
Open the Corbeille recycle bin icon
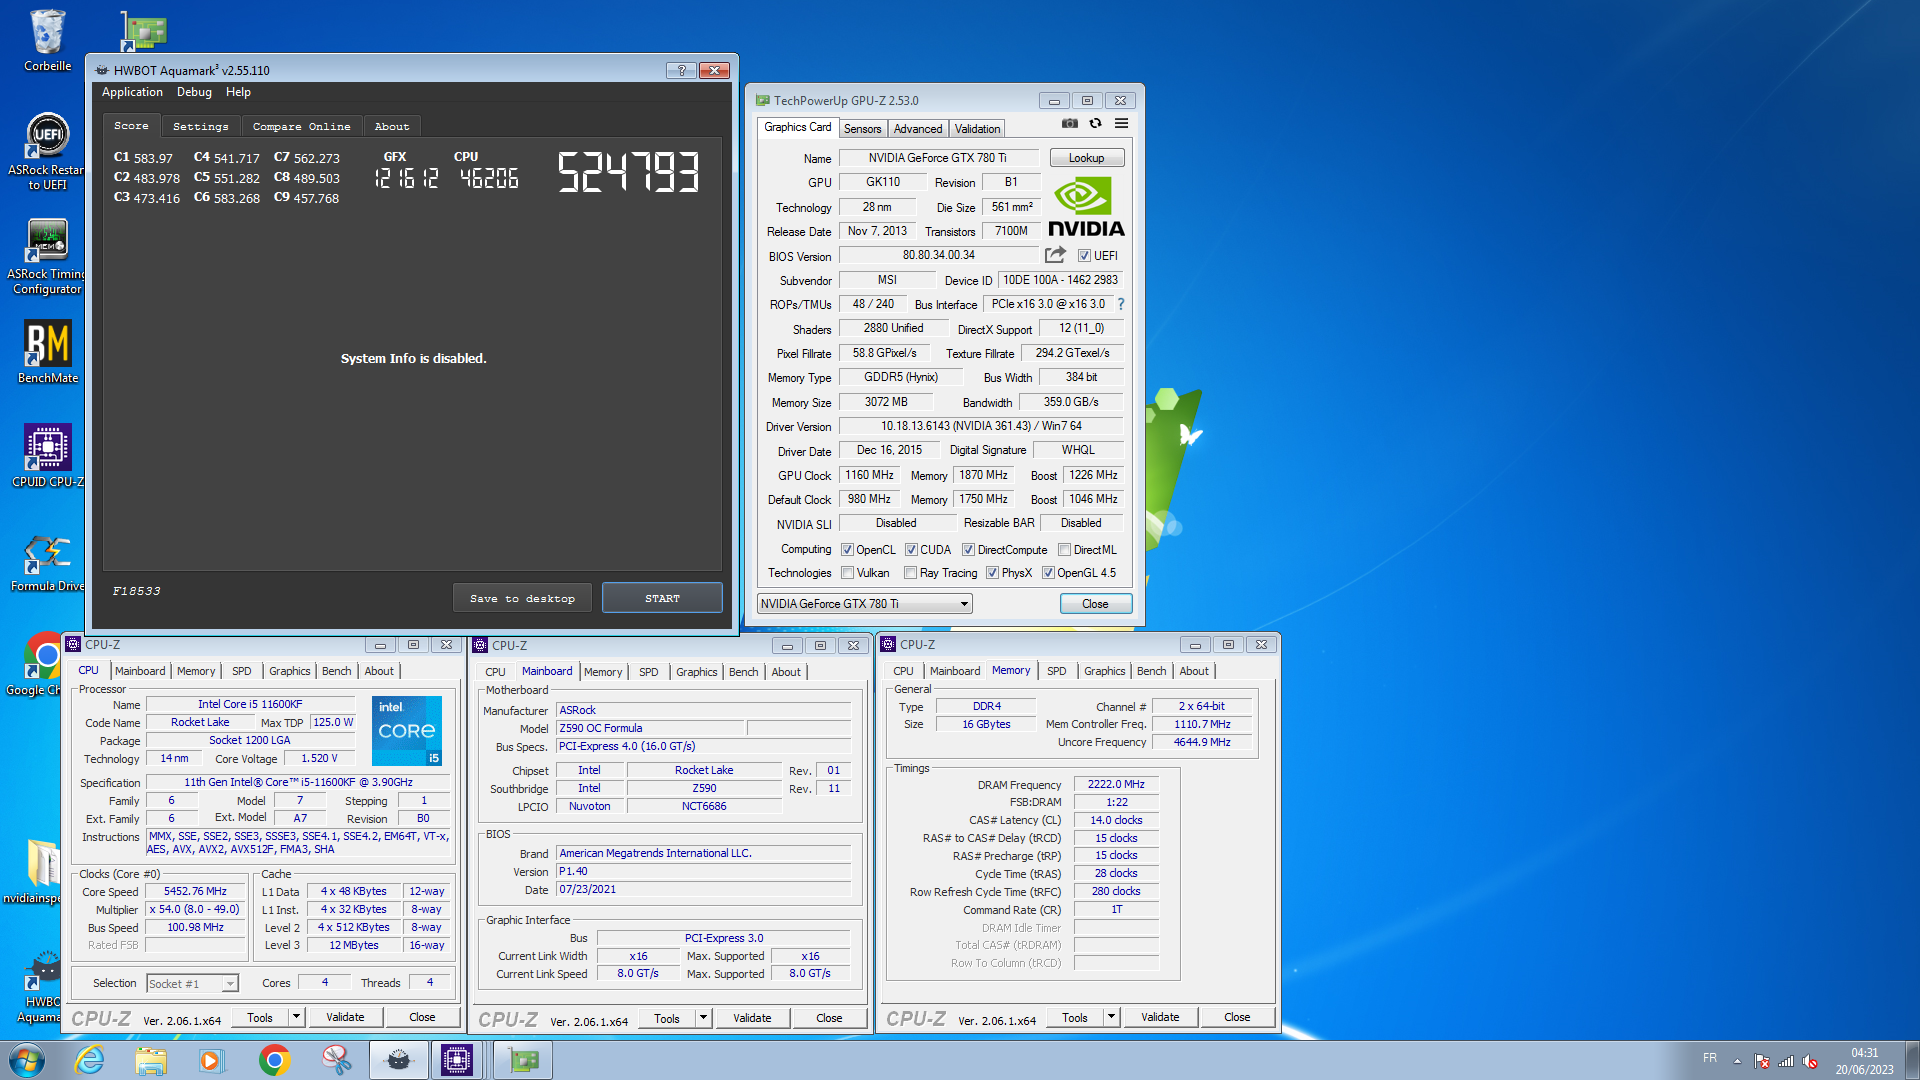(x=47, y=40)
